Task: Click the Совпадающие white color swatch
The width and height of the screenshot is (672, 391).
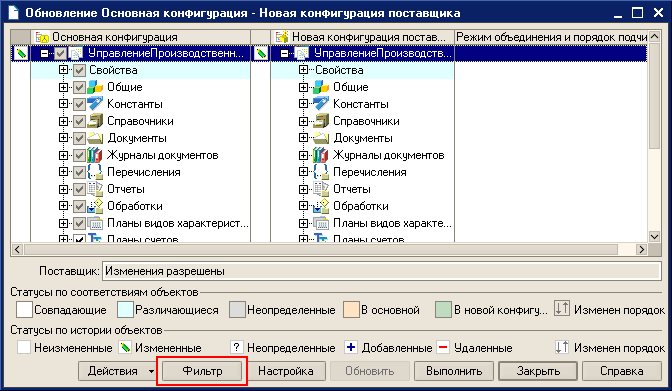Action: click(x=24, y=310)
